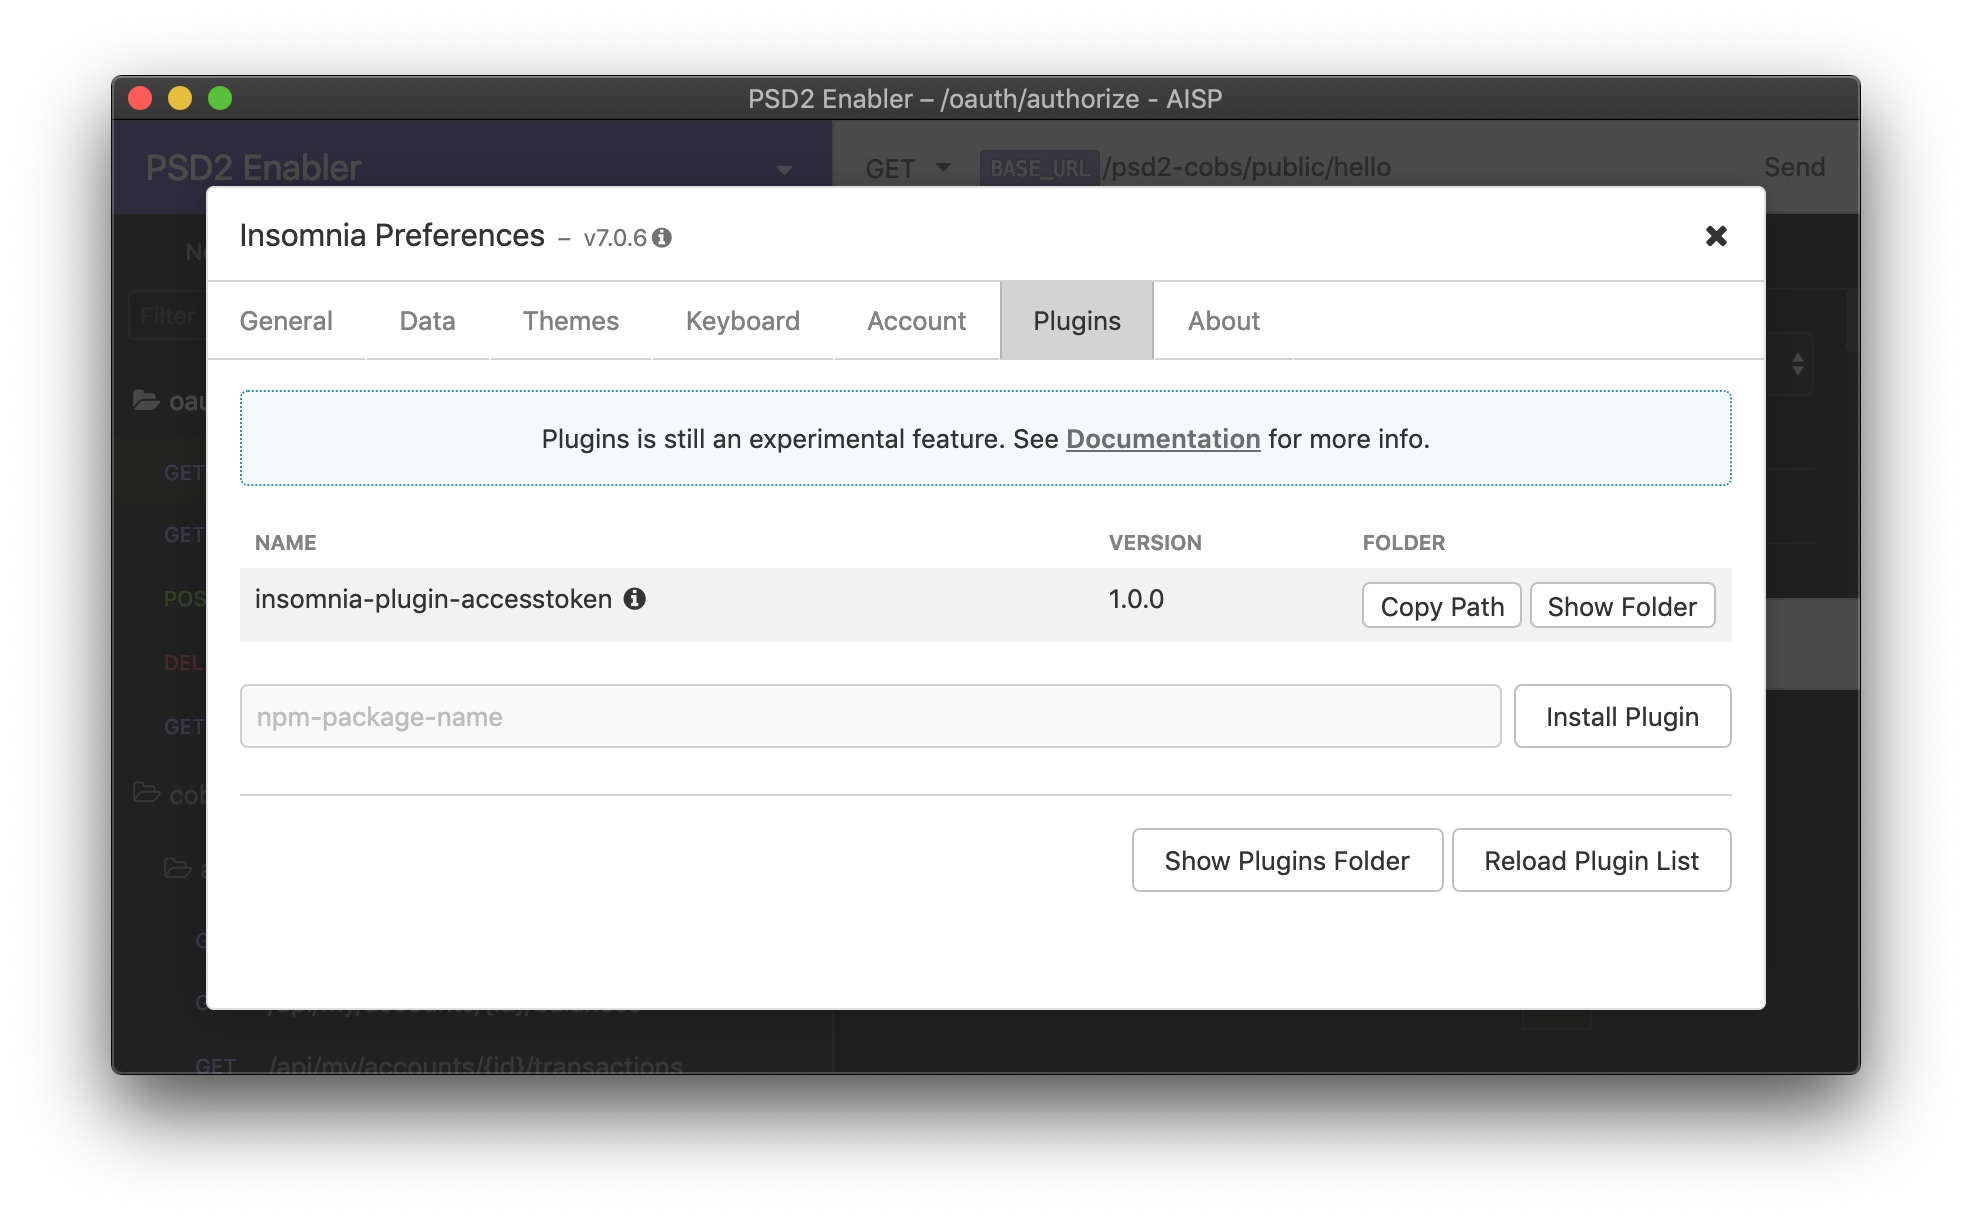The width and height of the screenshot is (1972, 1222).
Task: Click the yellow minimize window button
Action: point(180,98)
